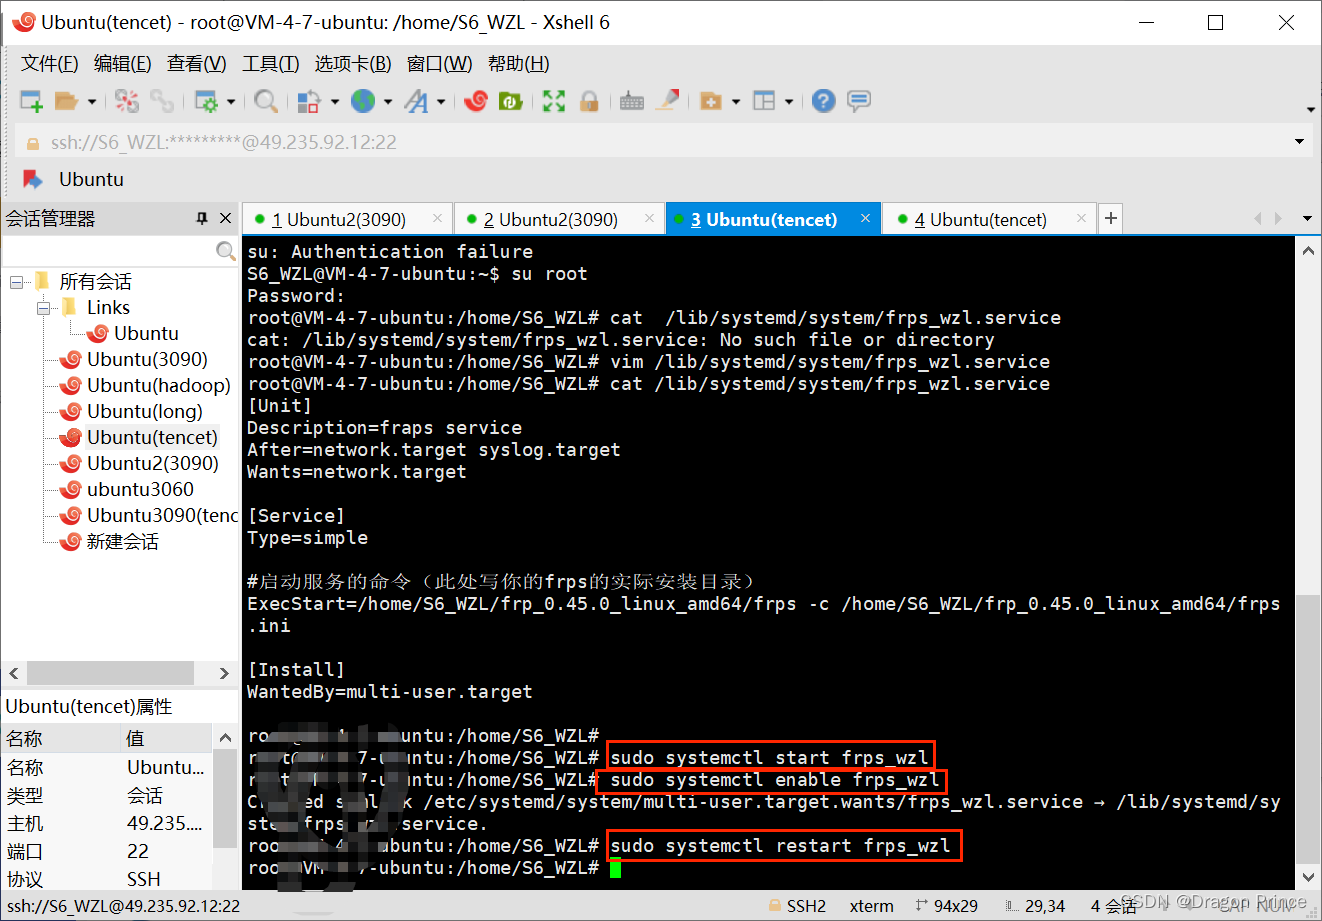Select ubuntu3060 session in tree

click(x=140, y=489)
